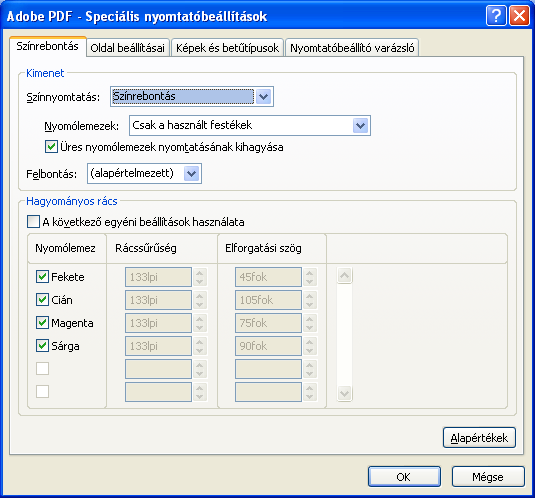Open the Képek és betűtípusok tab
The height and width of the screenshot is (498, 535).
pyautogui.click(x=228, y=48)
